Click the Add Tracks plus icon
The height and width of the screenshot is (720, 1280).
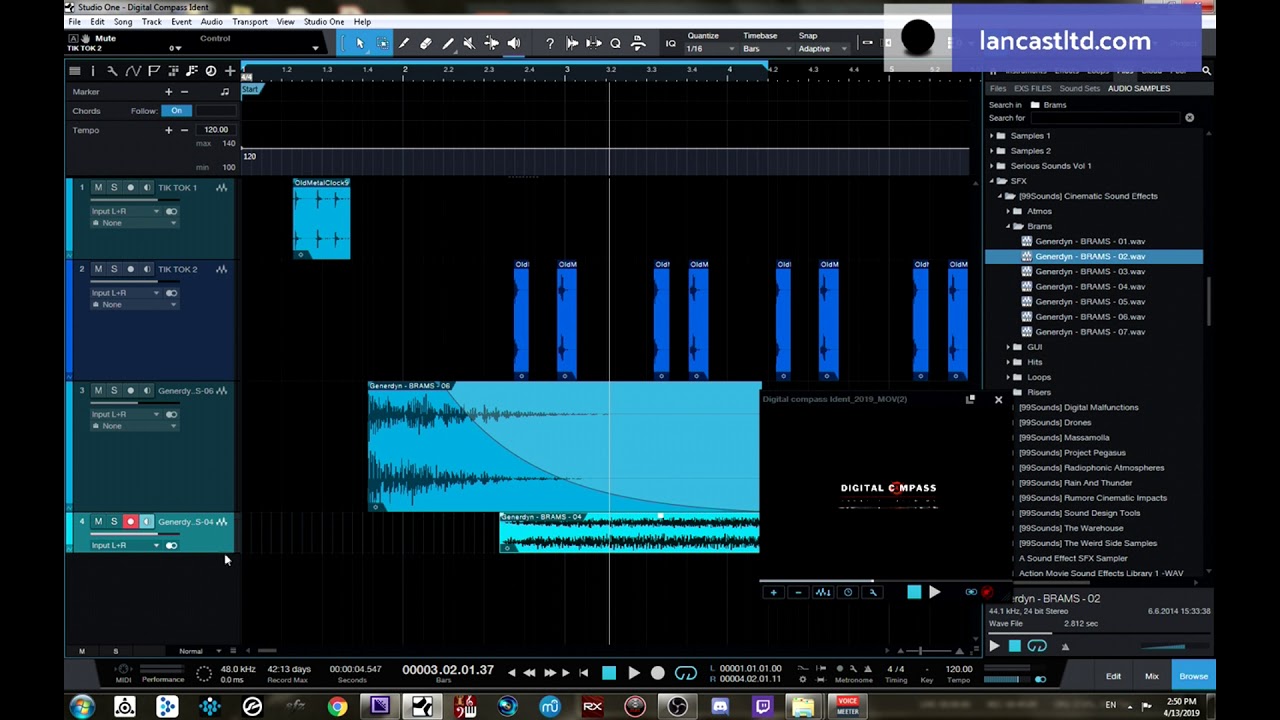[230, 71]
